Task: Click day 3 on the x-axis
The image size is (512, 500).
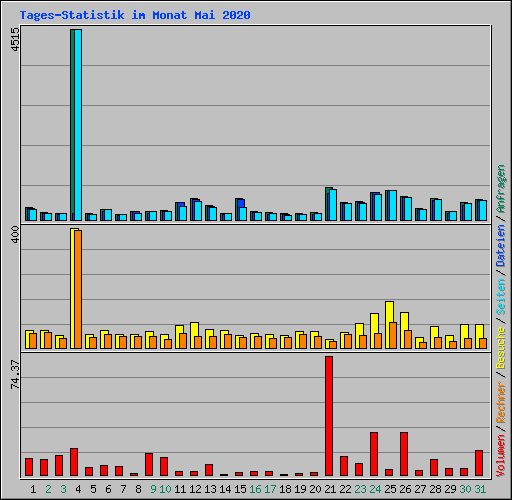Action: (63, 489)
